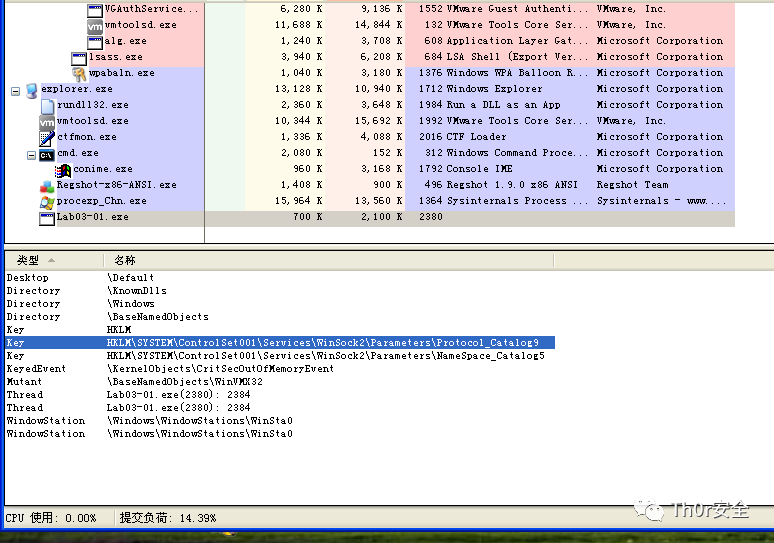Select the Regshot-x86-ANSI.exe process name
This screenshot has width=774, height=543.
coord(116,185)
